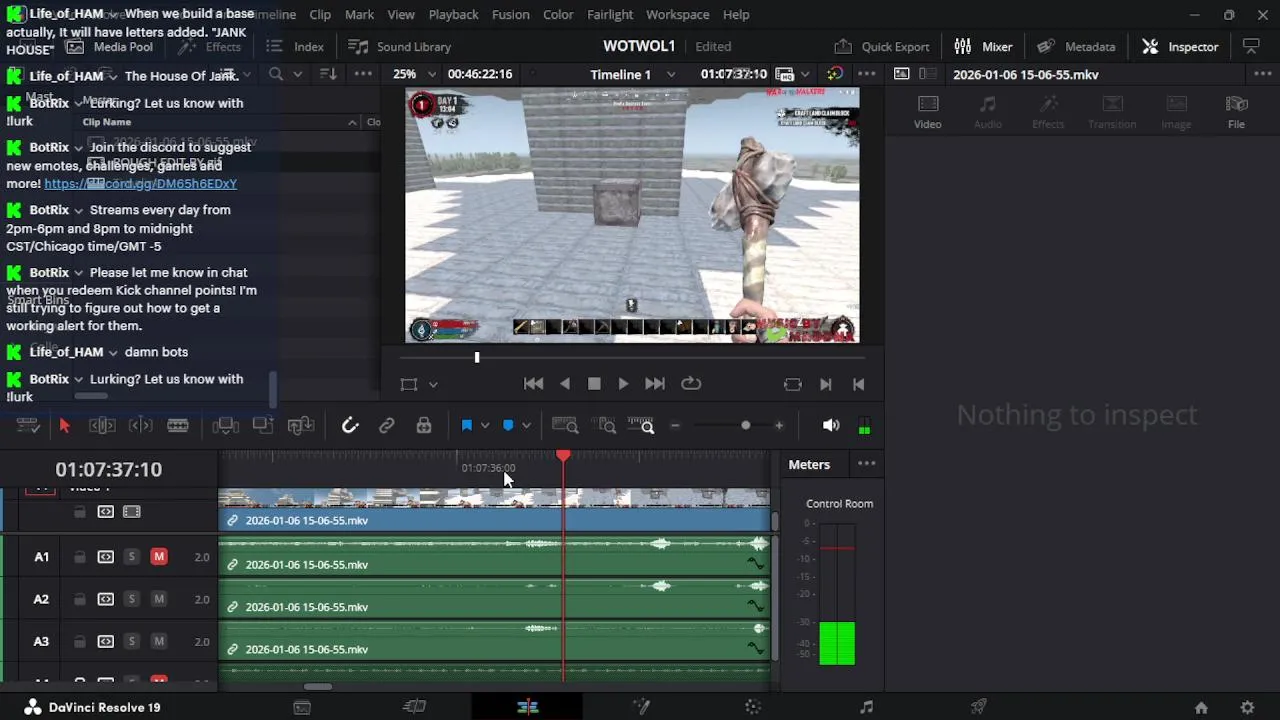Select the trim edit mode tool
The width and height of the screenshot is (1280, 720).
pyautogui.click(x=102, y=426)
